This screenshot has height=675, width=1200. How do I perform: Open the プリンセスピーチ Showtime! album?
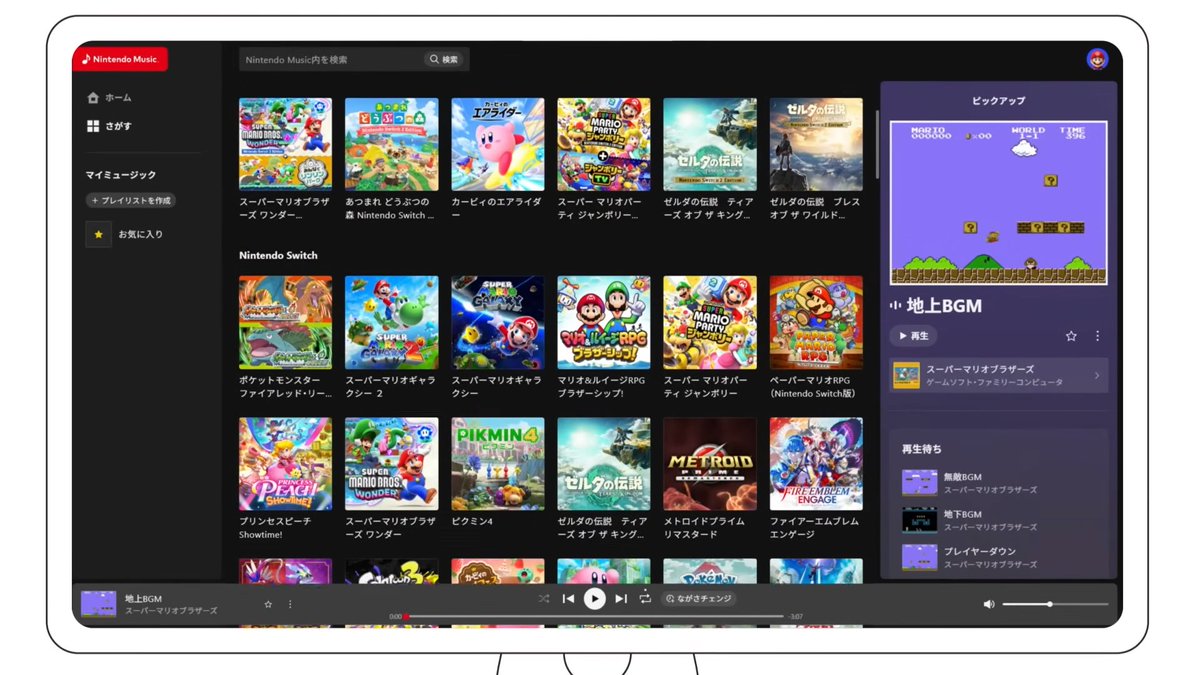[285, 479]
